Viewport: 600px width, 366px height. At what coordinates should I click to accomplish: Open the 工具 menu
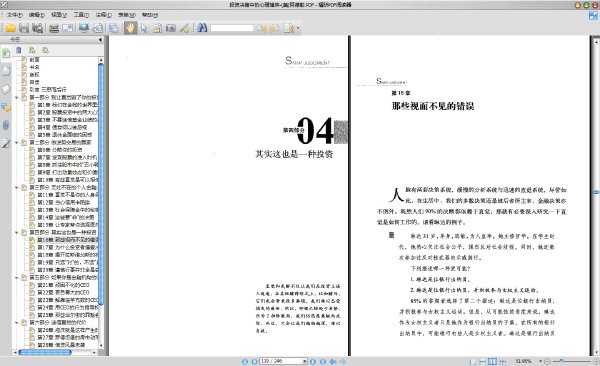pos(81,15)
